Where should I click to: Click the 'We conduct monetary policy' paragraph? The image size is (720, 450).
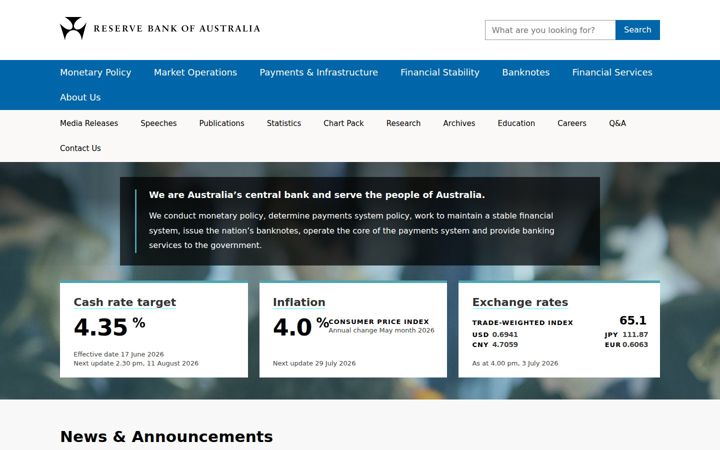pos(352,231)
